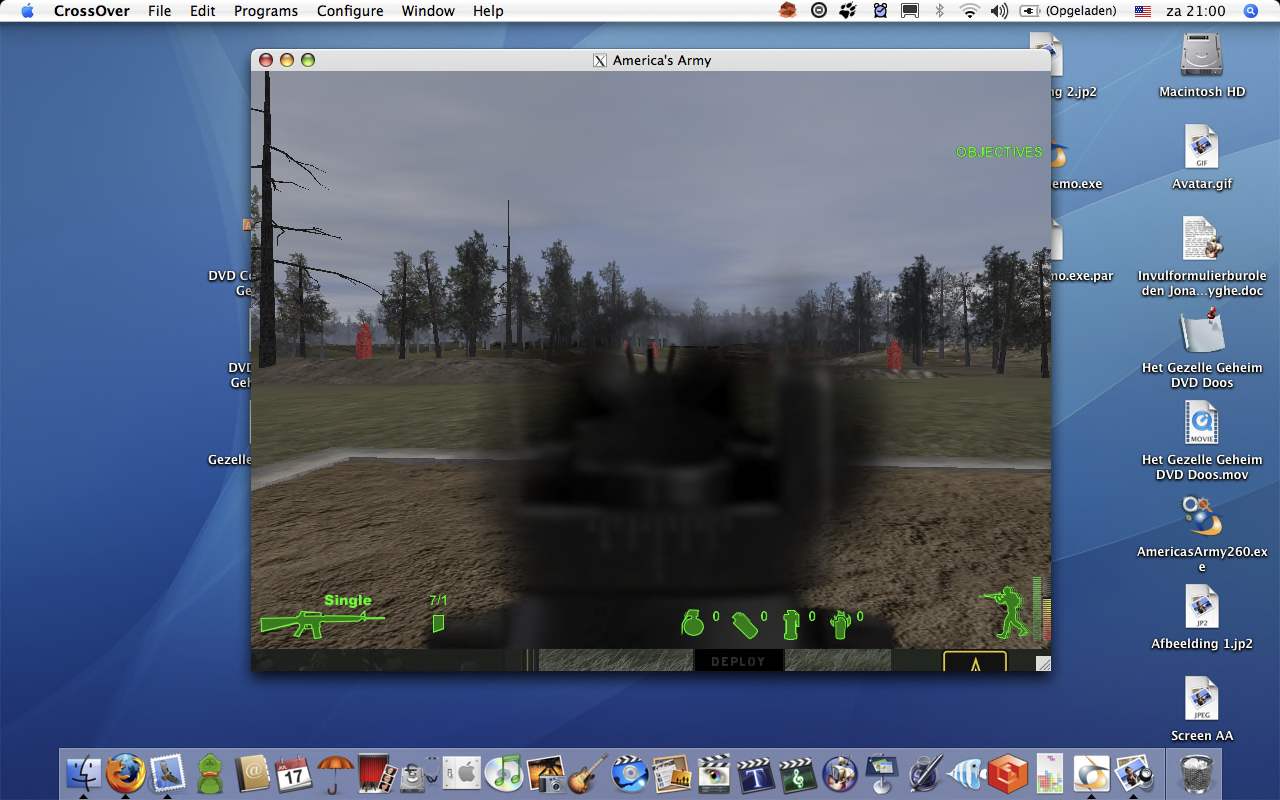Open Preview from the Dock

point(1134,773)
